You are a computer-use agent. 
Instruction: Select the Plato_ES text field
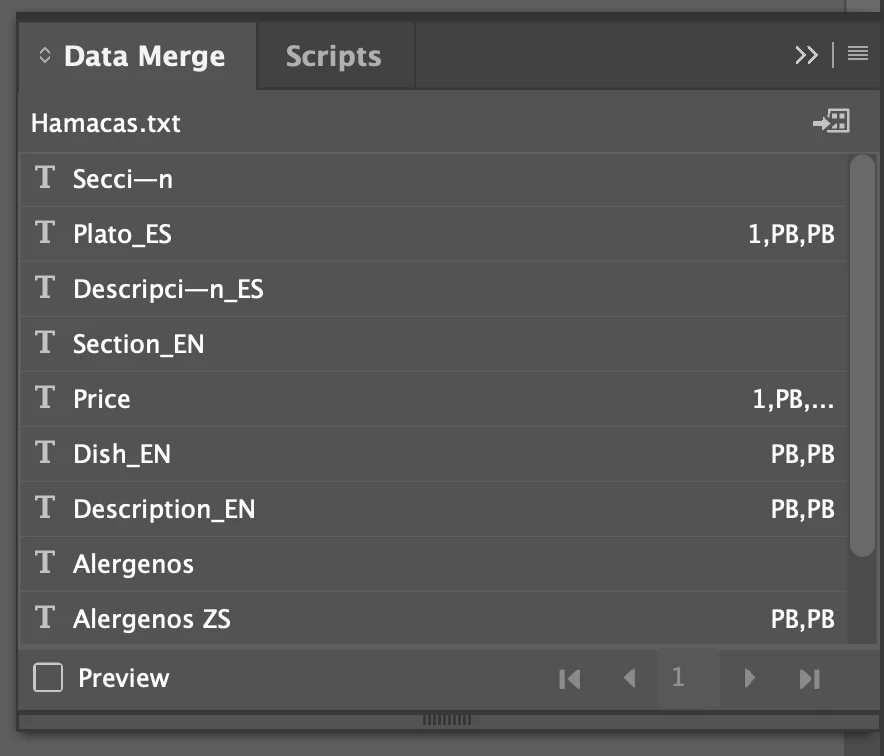434,234
